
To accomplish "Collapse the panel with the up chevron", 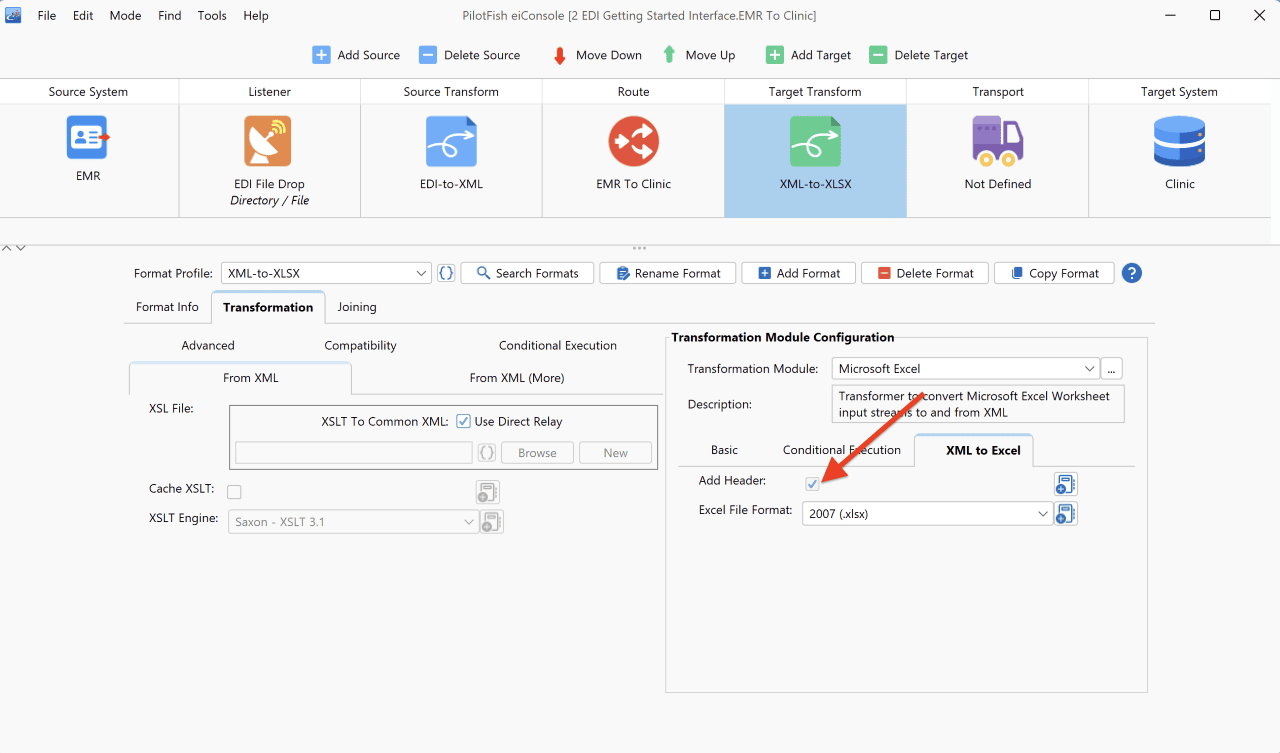I will click(7, 247).
